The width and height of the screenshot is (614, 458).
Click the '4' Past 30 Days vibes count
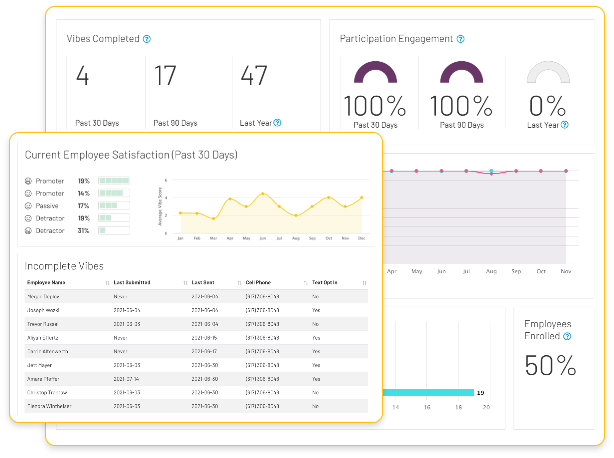coord(83,76)
